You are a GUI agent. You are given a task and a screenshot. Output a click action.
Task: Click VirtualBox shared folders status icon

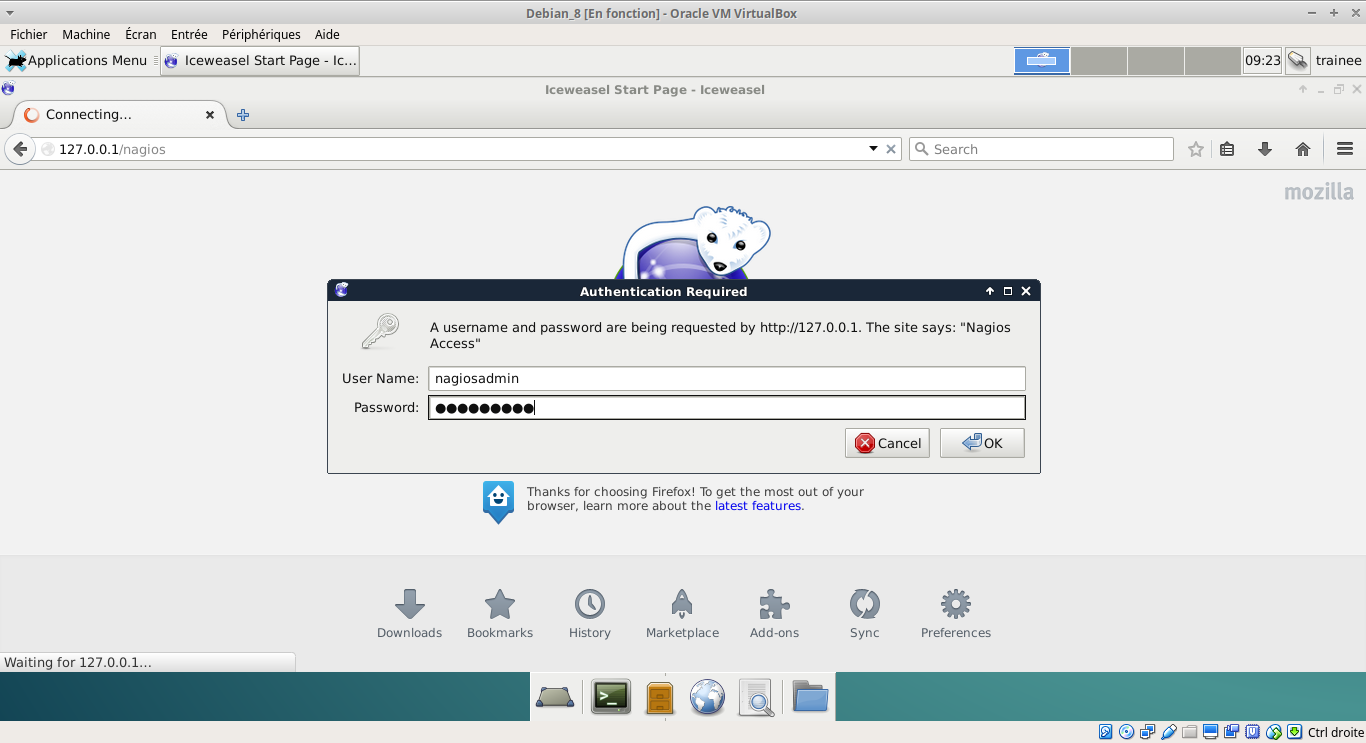[x=1189, y=732]
